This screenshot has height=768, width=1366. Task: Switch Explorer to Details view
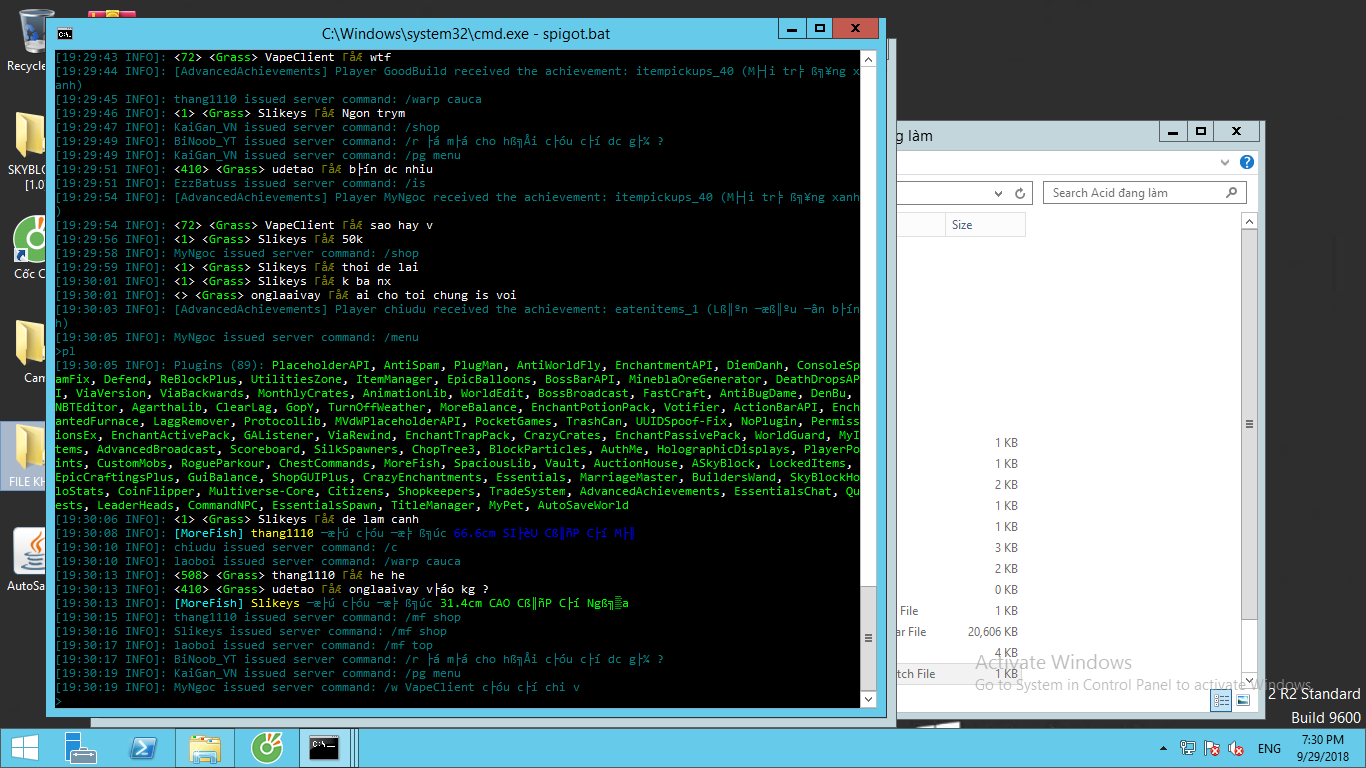(1221, 701)
